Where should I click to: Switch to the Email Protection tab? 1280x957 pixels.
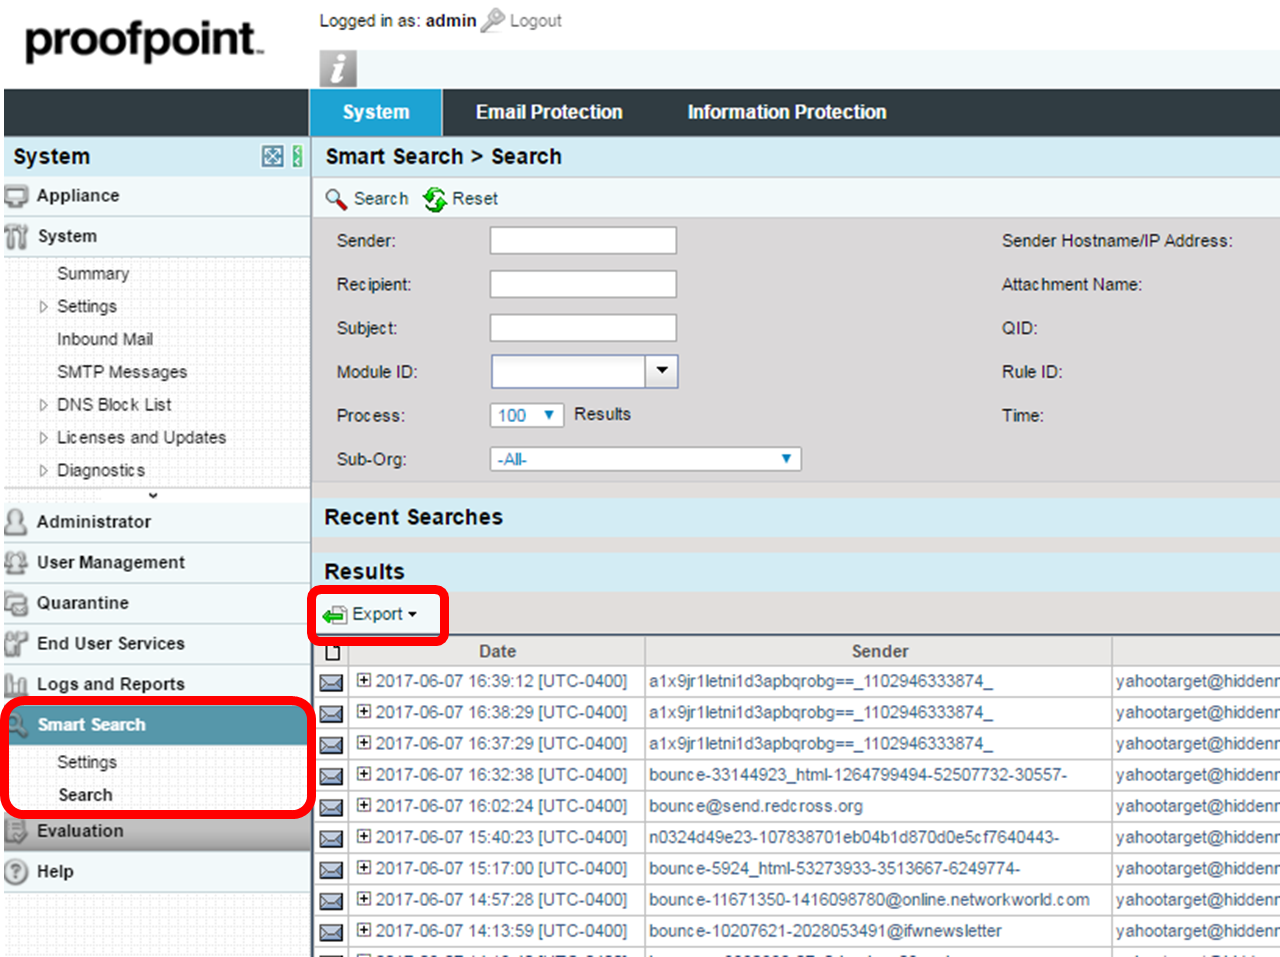549,112
